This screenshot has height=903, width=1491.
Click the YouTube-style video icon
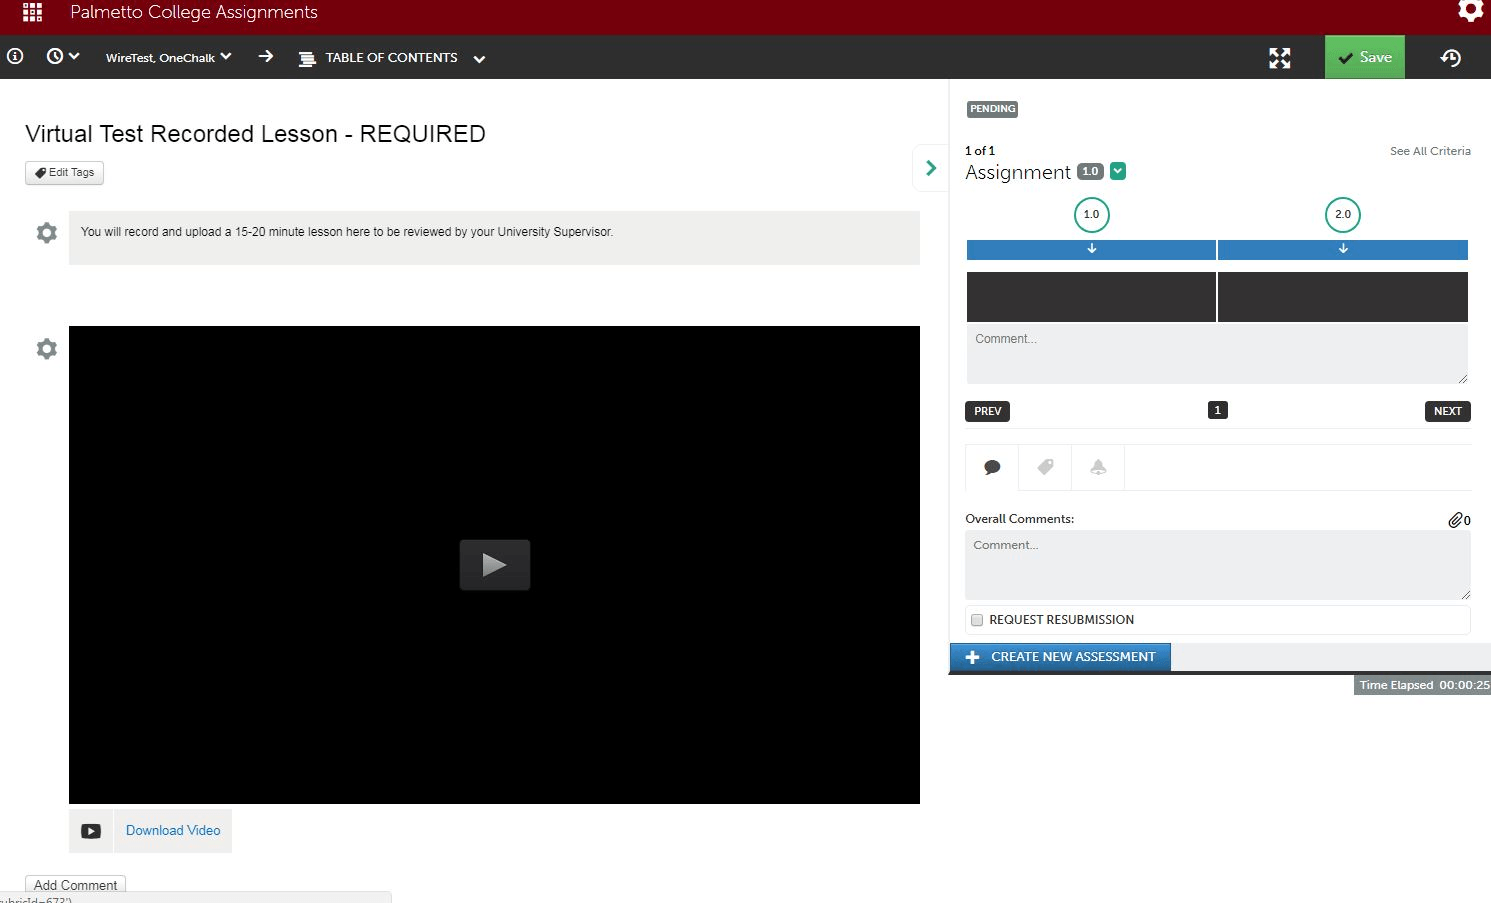pos(91,831)
